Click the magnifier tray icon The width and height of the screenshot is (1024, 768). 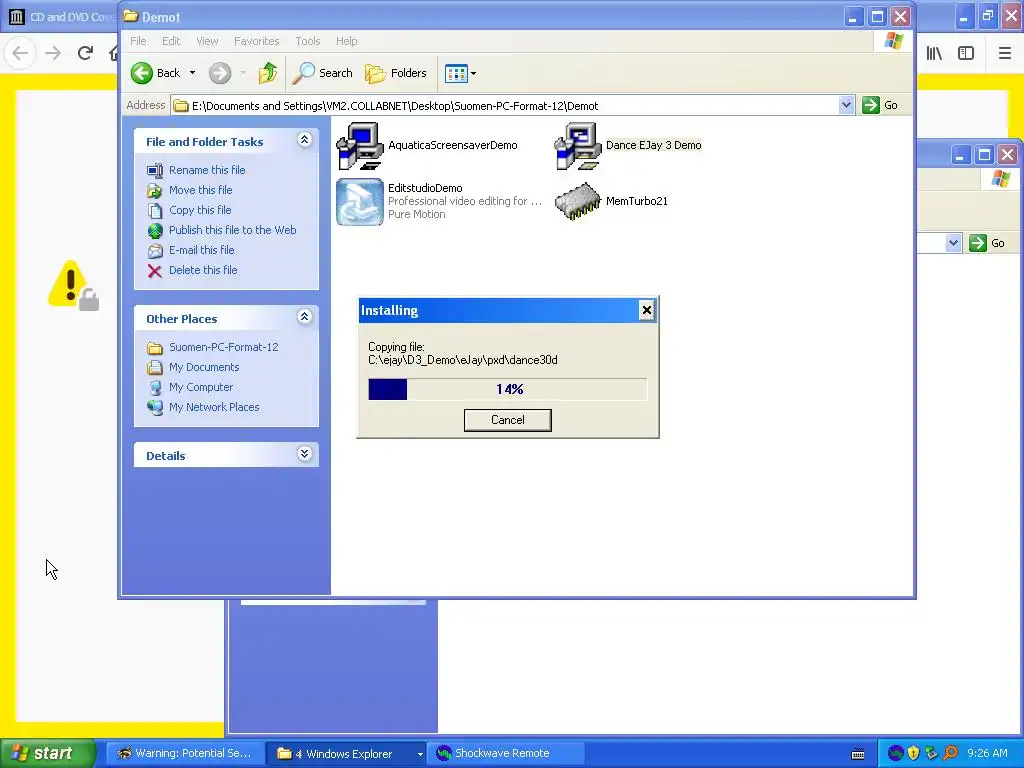(950, 754)
